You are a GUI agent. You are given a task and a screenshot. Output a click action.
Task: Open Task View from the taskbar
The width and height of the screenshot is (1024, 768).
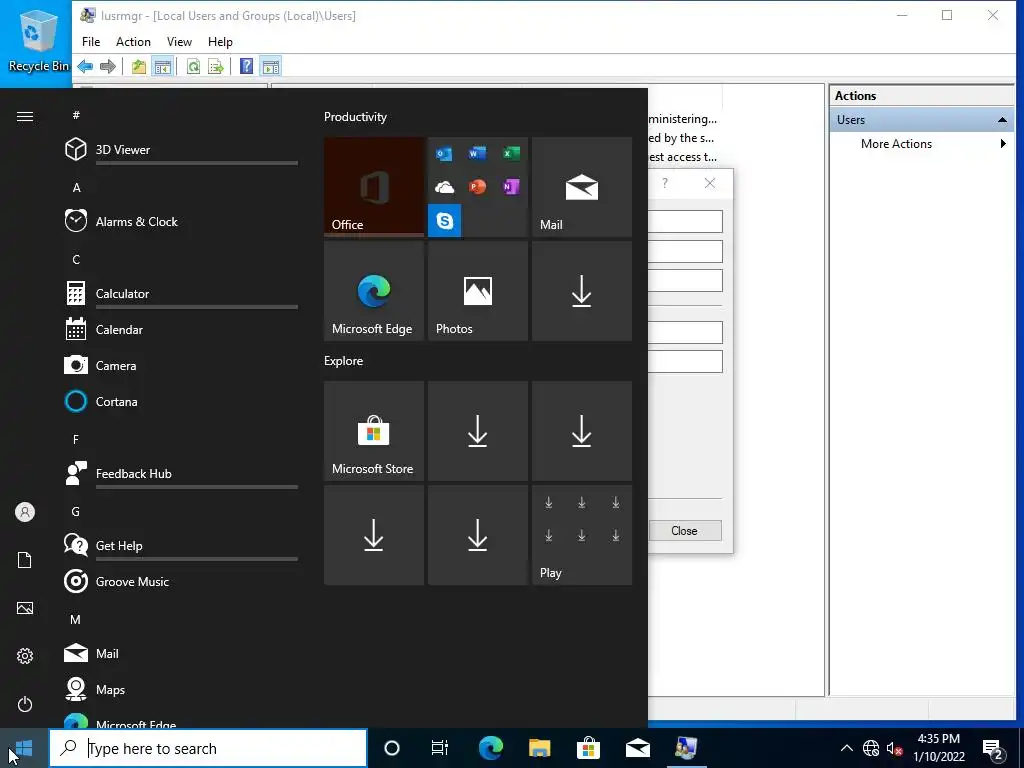point(440,748)
